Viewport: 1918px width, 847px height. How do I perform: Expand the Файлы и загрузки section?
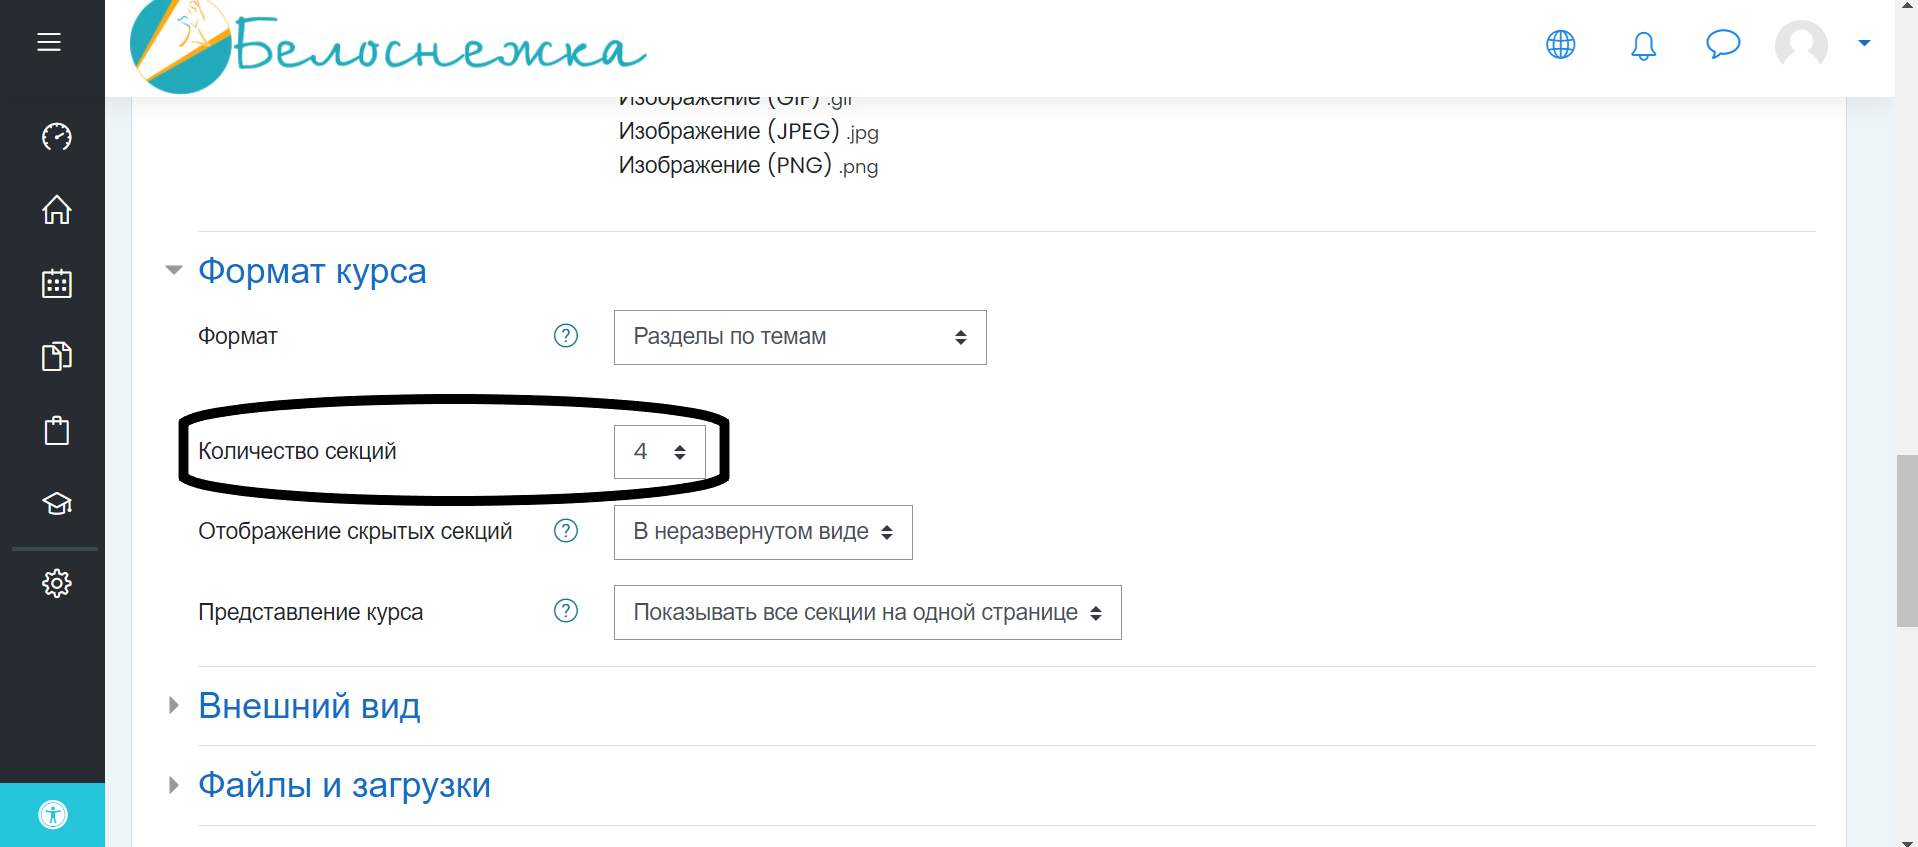coord(344,785)
